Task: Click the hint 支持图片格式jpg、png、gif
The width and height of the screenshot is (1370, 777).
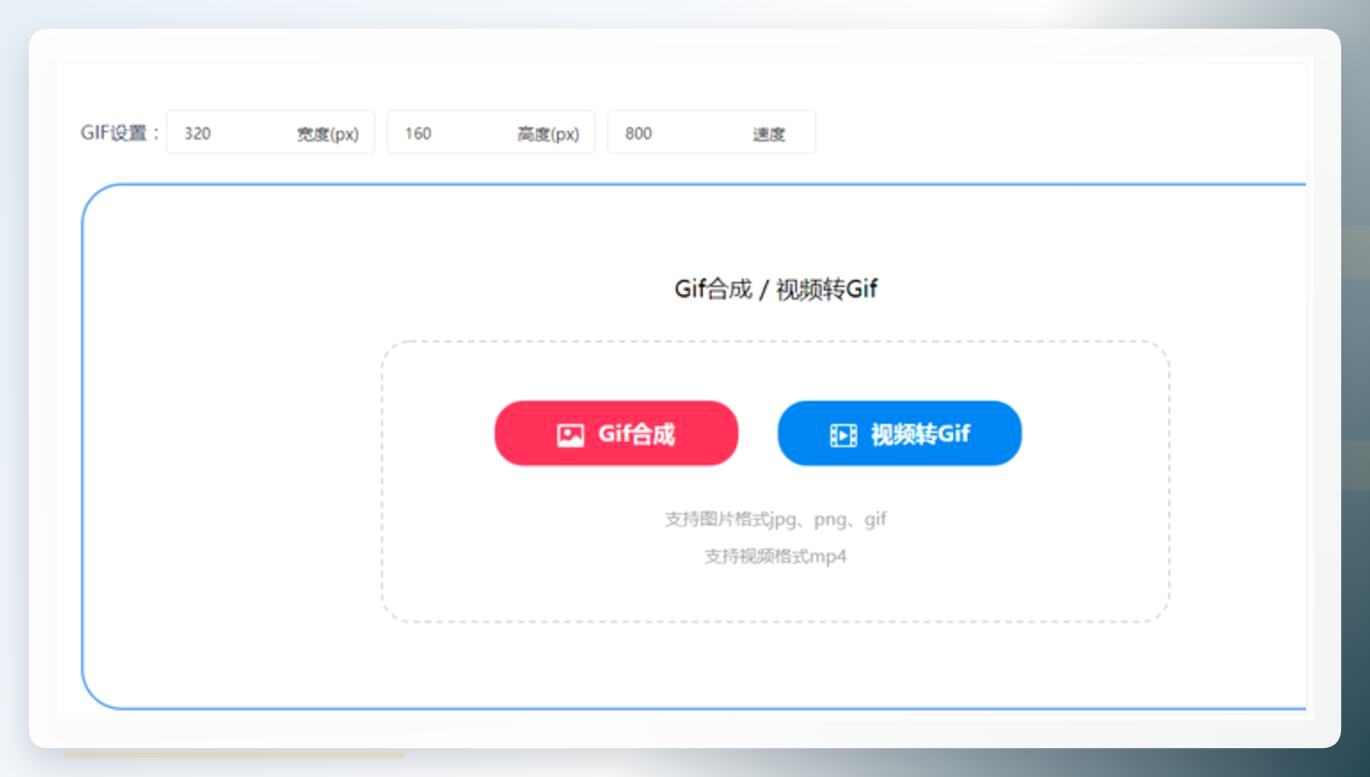Action: coord(776,519)
